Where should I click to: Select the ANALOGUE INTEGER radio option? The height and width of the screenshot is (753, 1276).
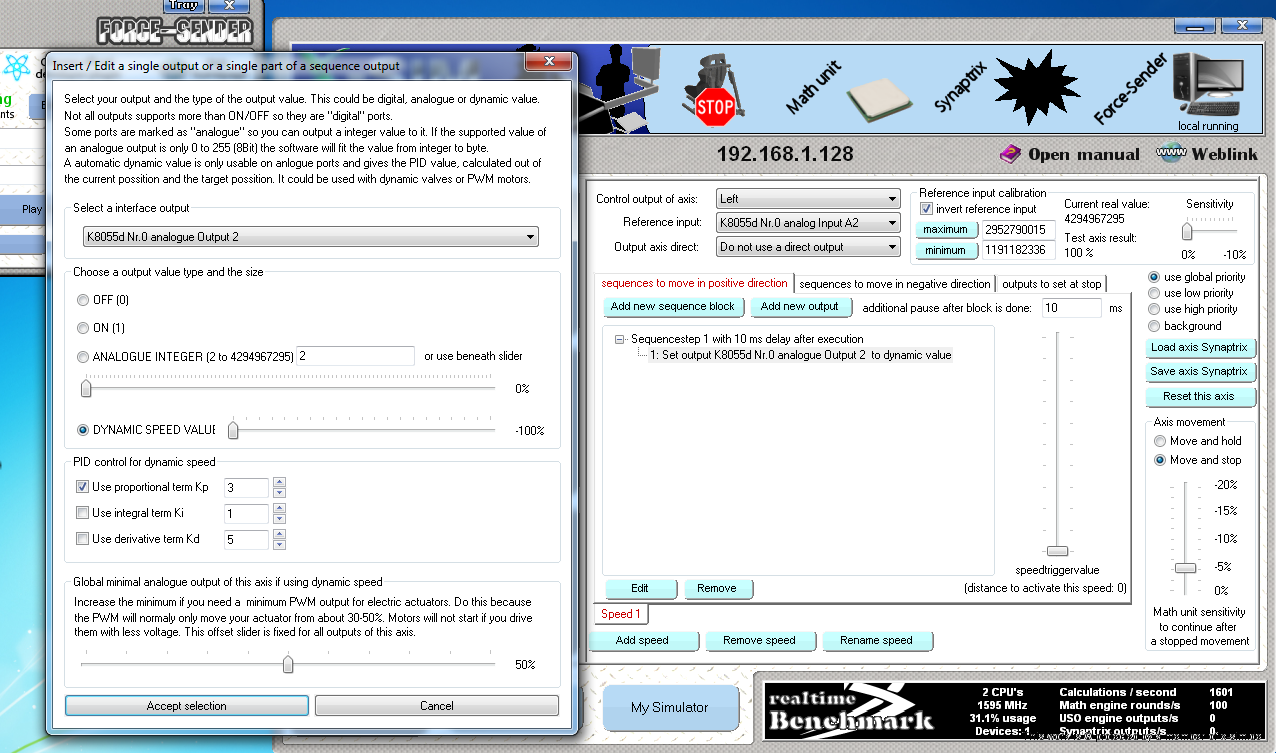coord(83,356)
